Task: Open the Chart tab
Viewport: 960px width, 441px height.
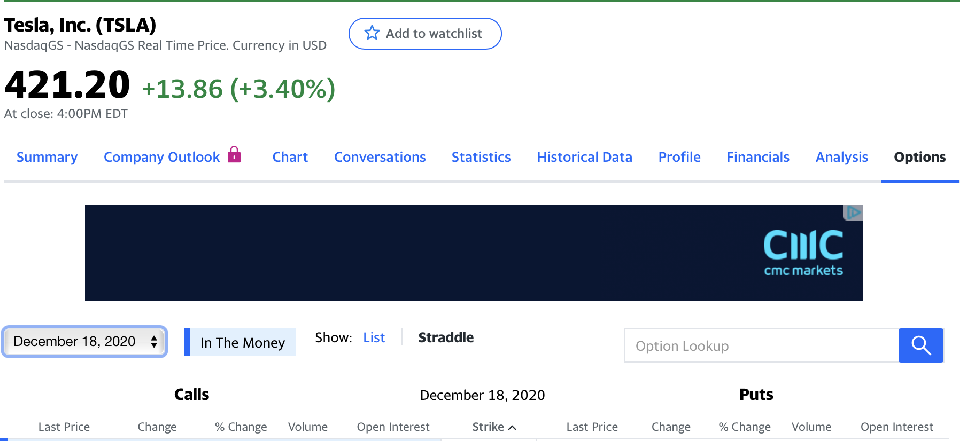Action: point(290,157)
